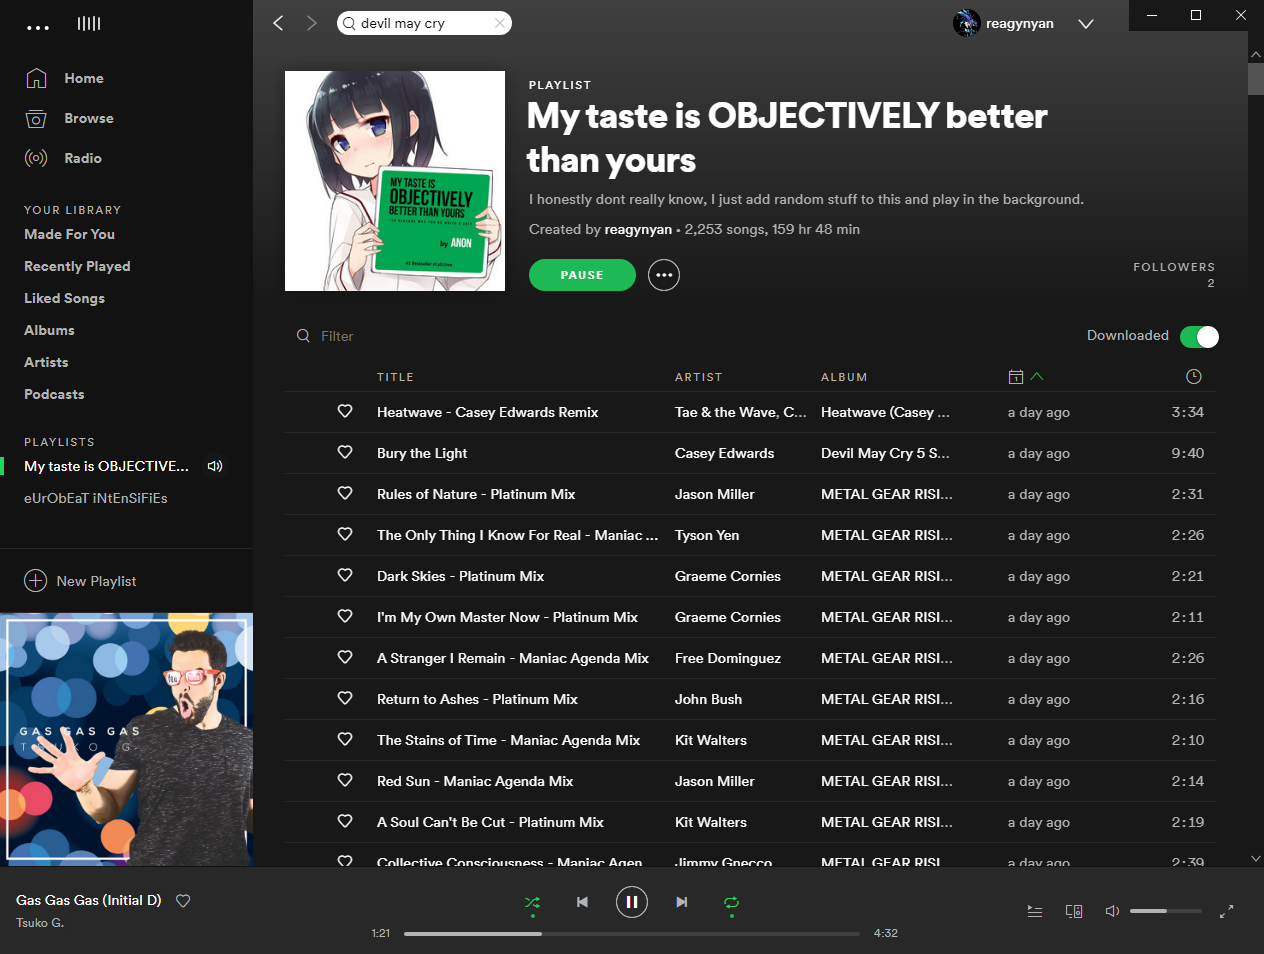Seek in the song progress bar
This screenshot has height=954, width=1264.
(x=632, y=934)
